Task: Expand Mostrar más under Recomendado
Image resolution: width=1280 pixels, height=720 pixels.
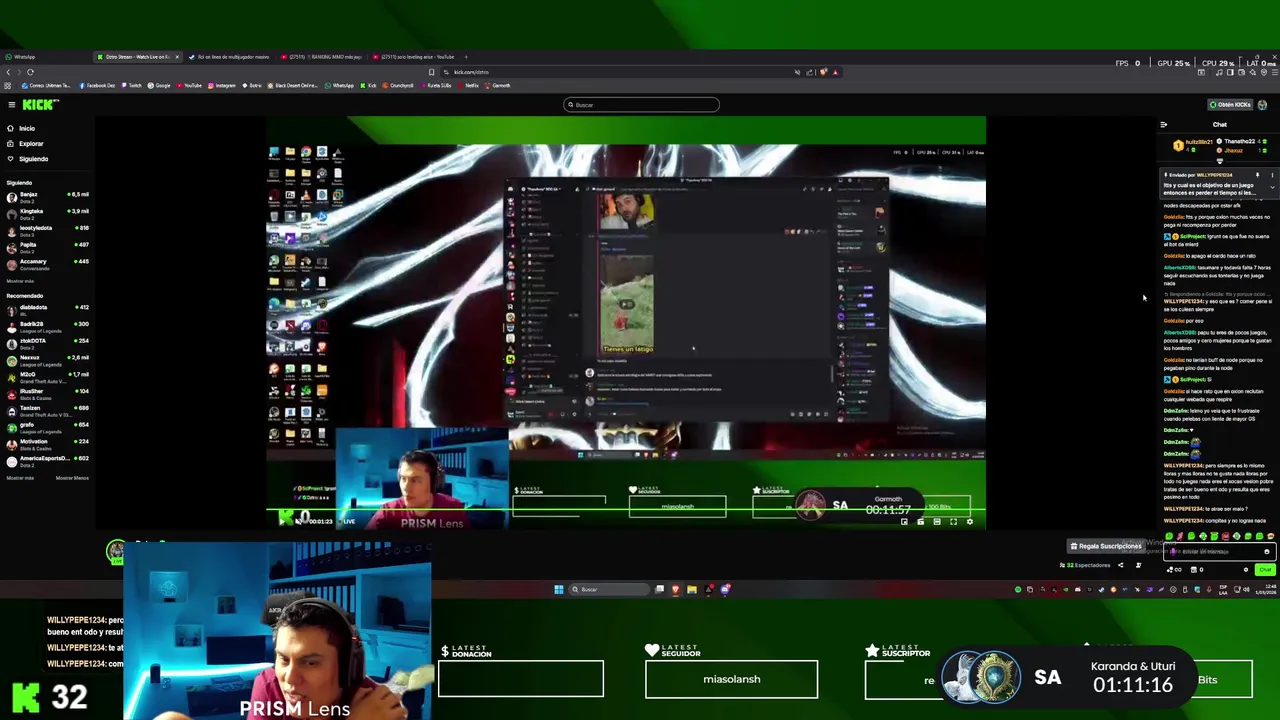Action: tap(20, 478)
